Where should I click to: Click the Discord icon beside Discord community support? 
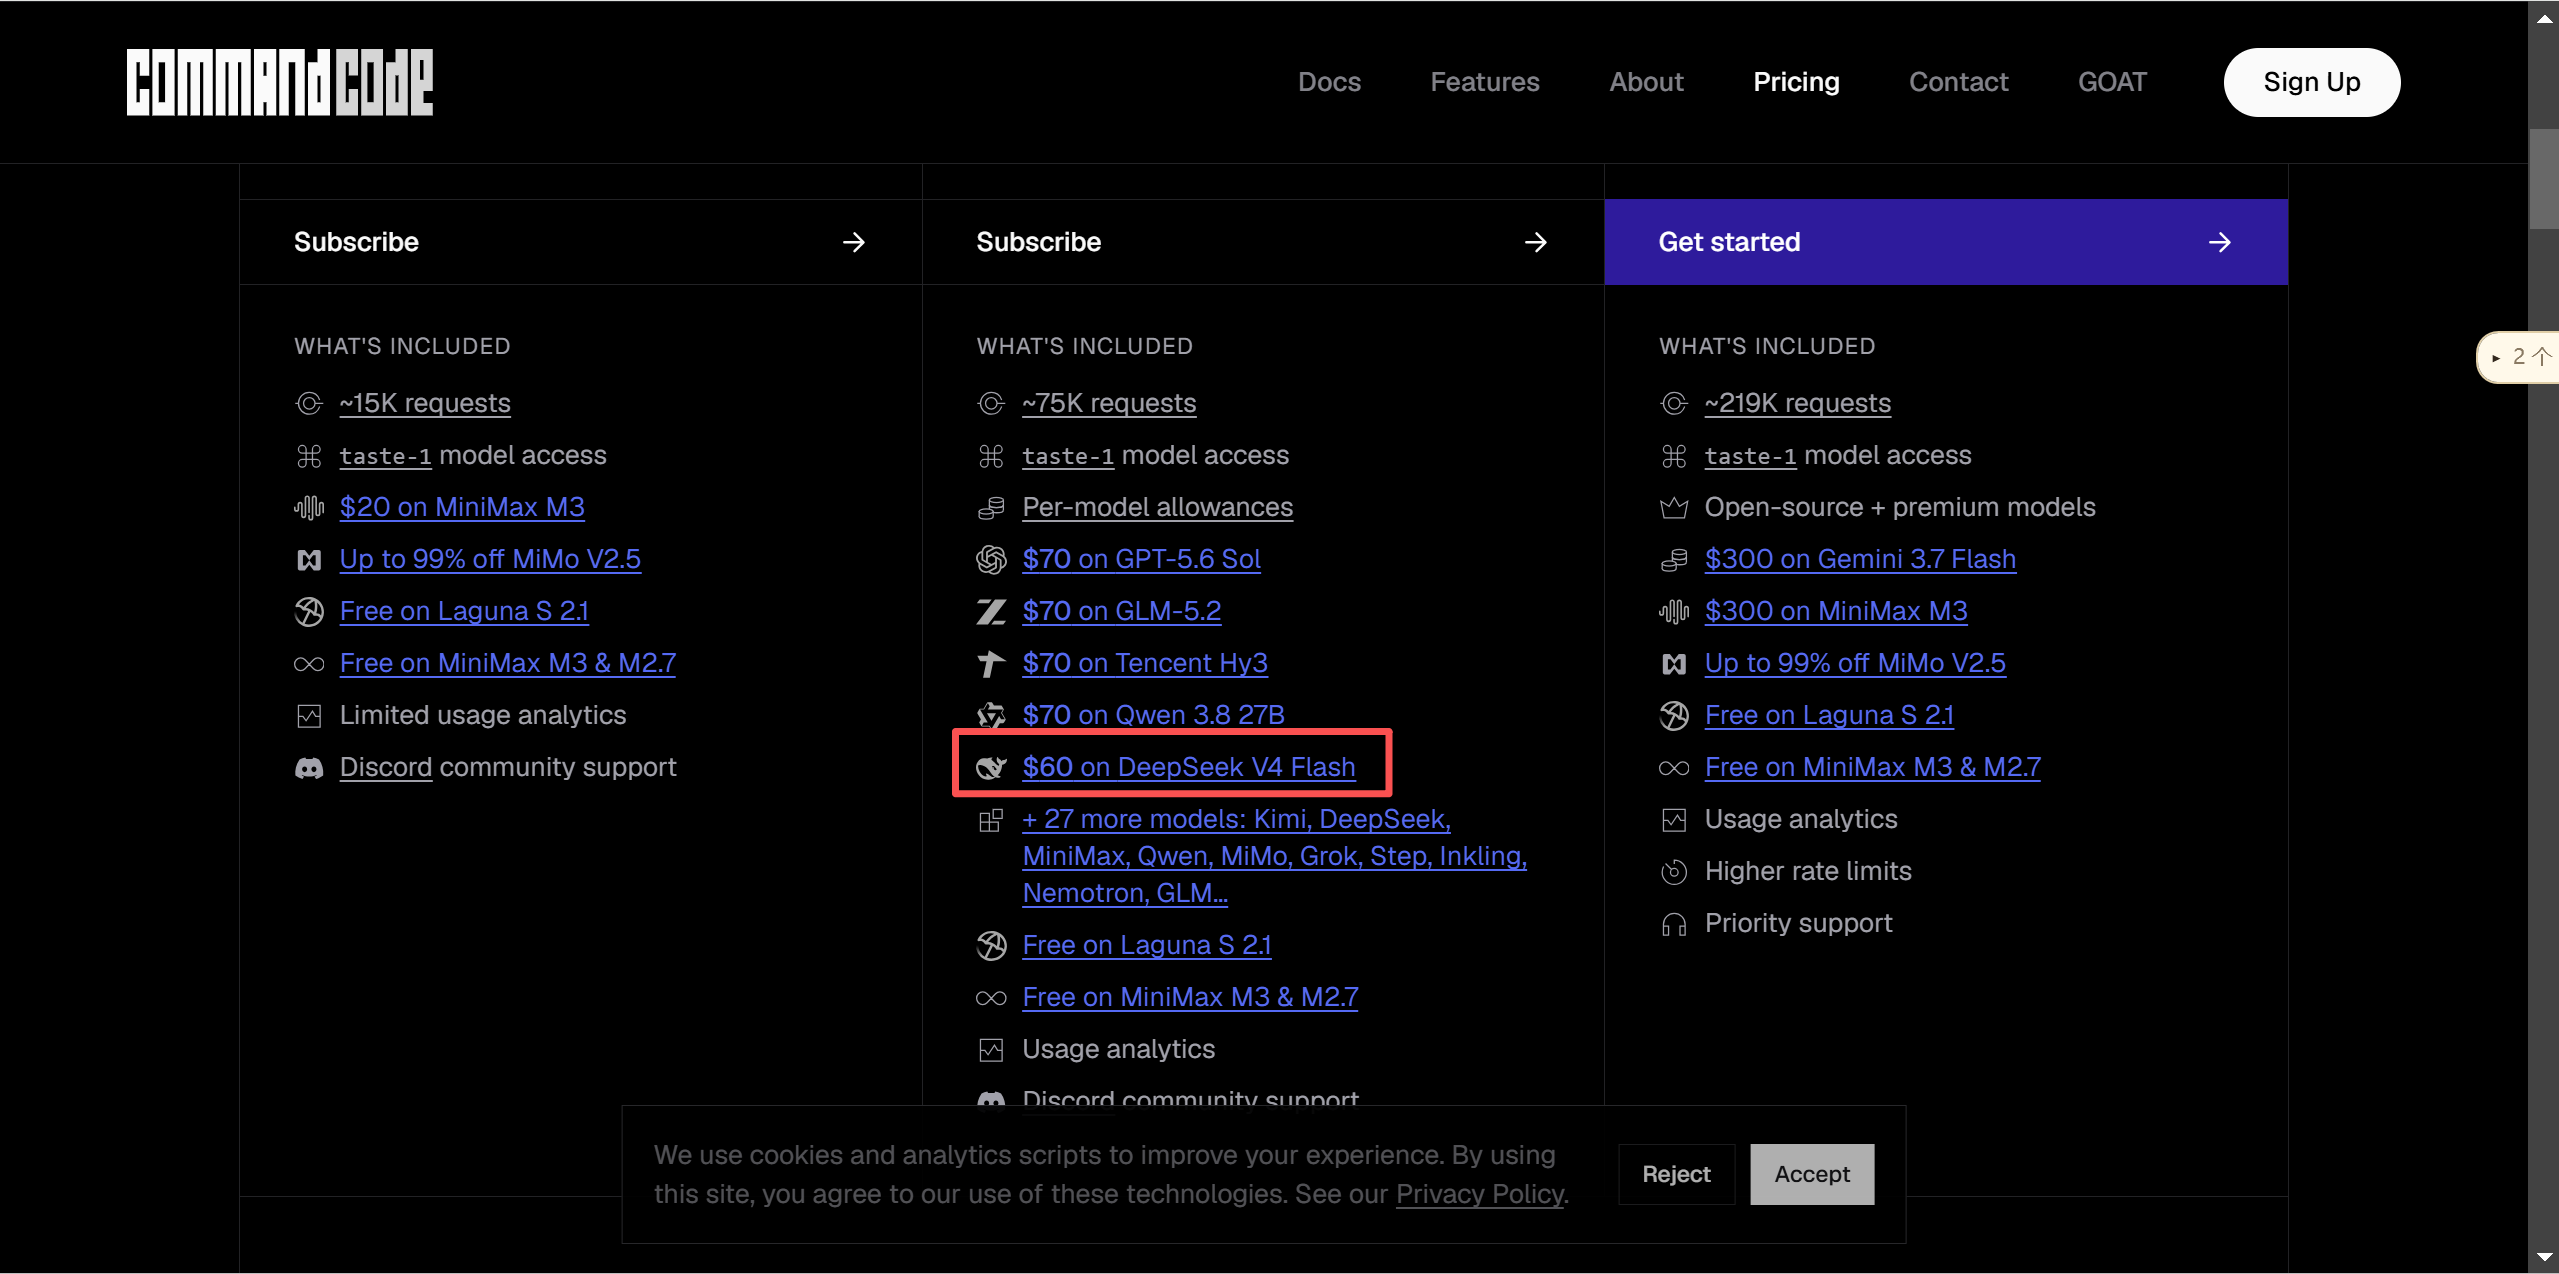pos(309,768)
